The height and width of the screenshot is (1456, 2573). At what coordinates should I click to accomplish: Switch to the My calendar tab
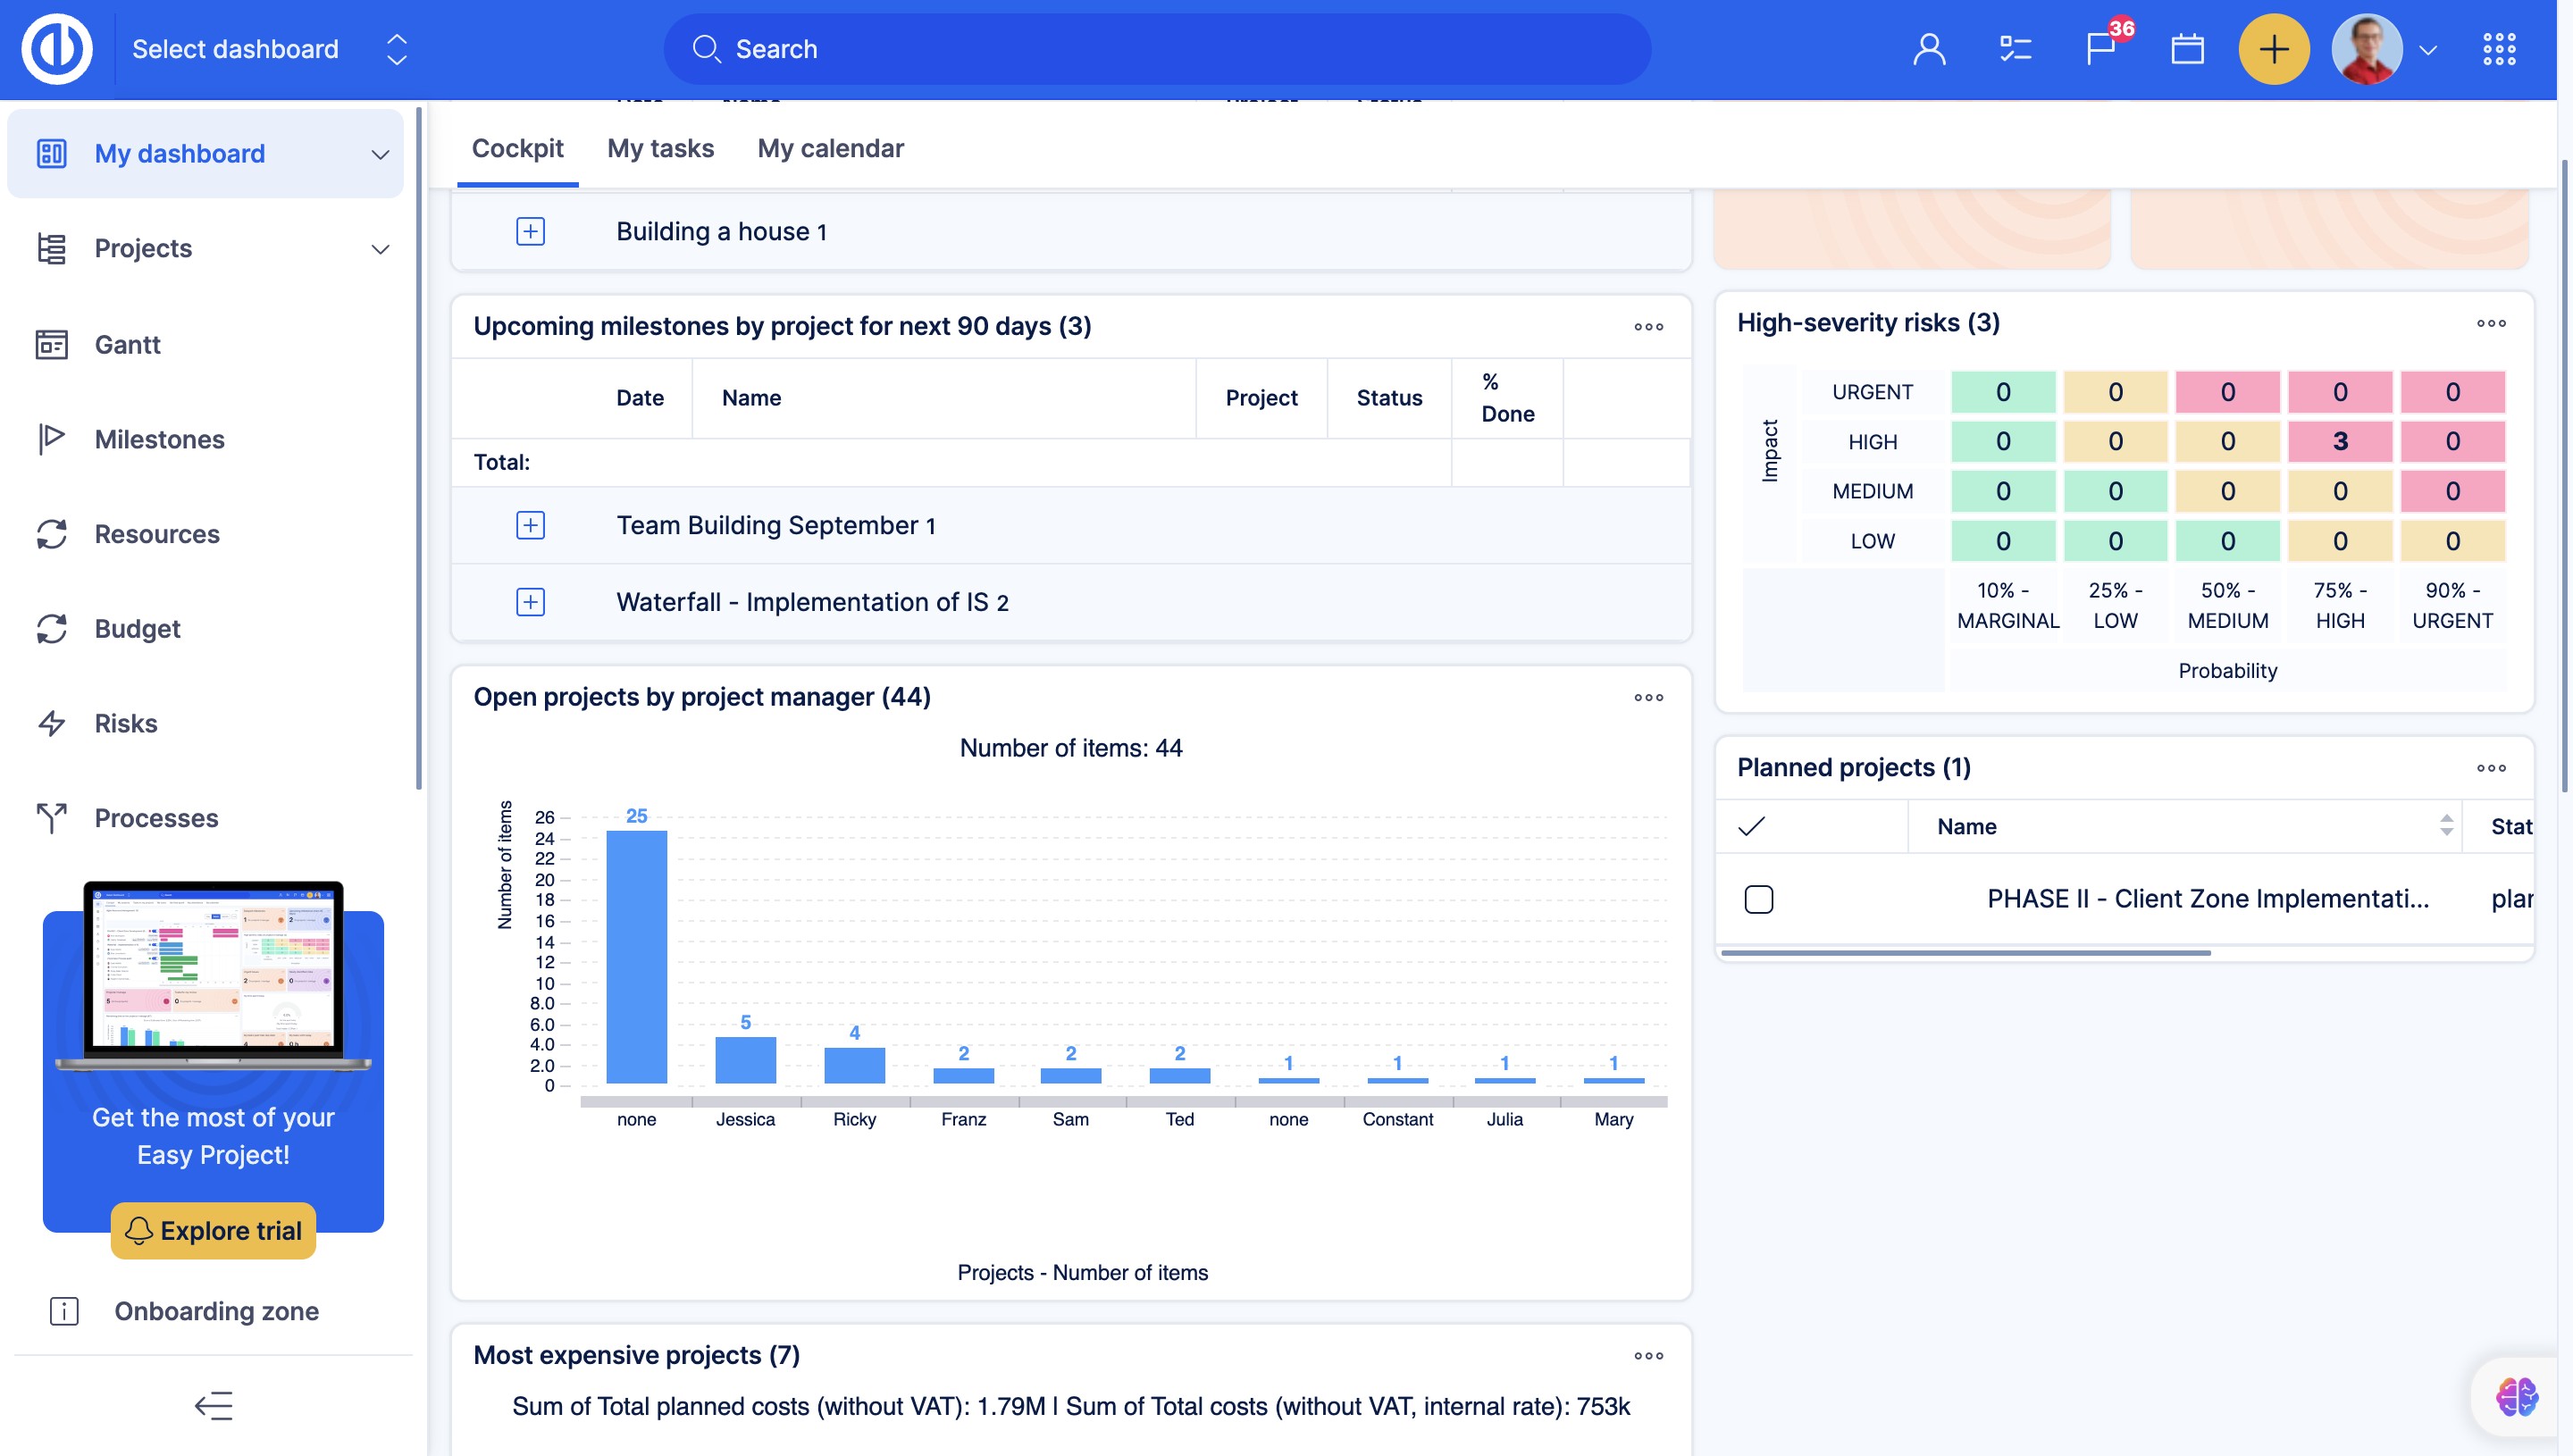pos(830,148)
